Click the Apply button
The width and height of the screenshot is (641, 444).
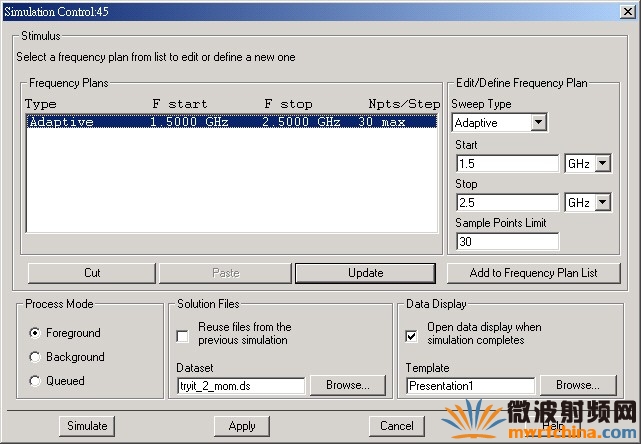pyautogui.click(x=242, y=426)
